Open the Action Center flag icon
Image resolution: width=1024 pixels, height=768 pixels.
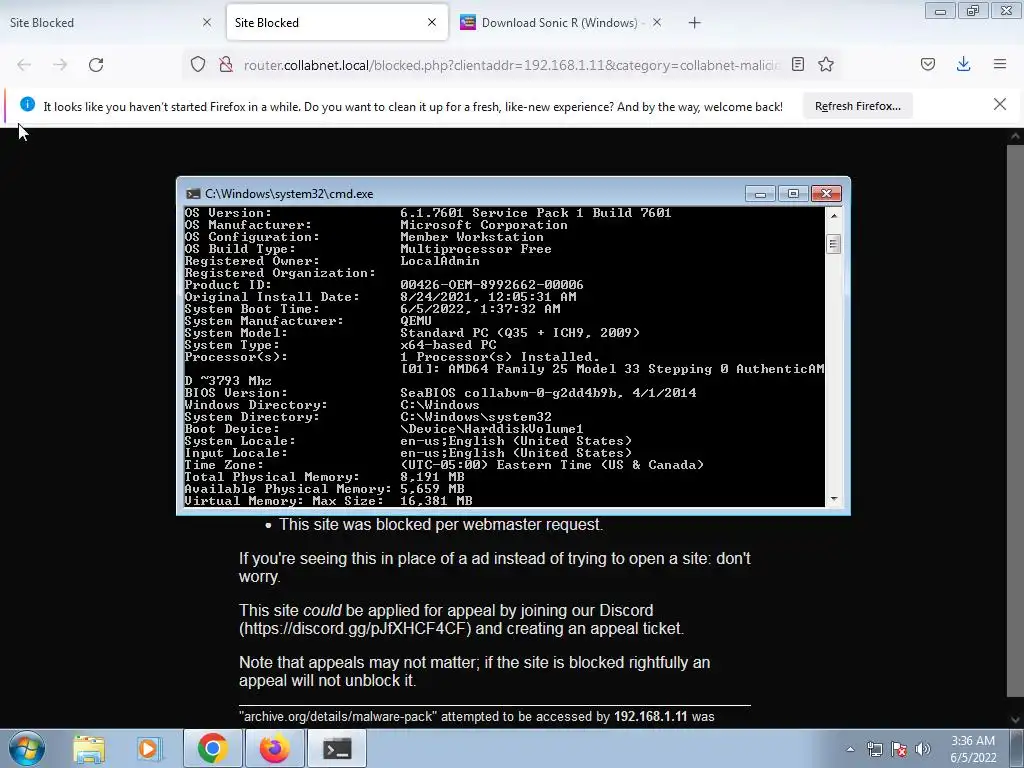[x=899, y=749]
